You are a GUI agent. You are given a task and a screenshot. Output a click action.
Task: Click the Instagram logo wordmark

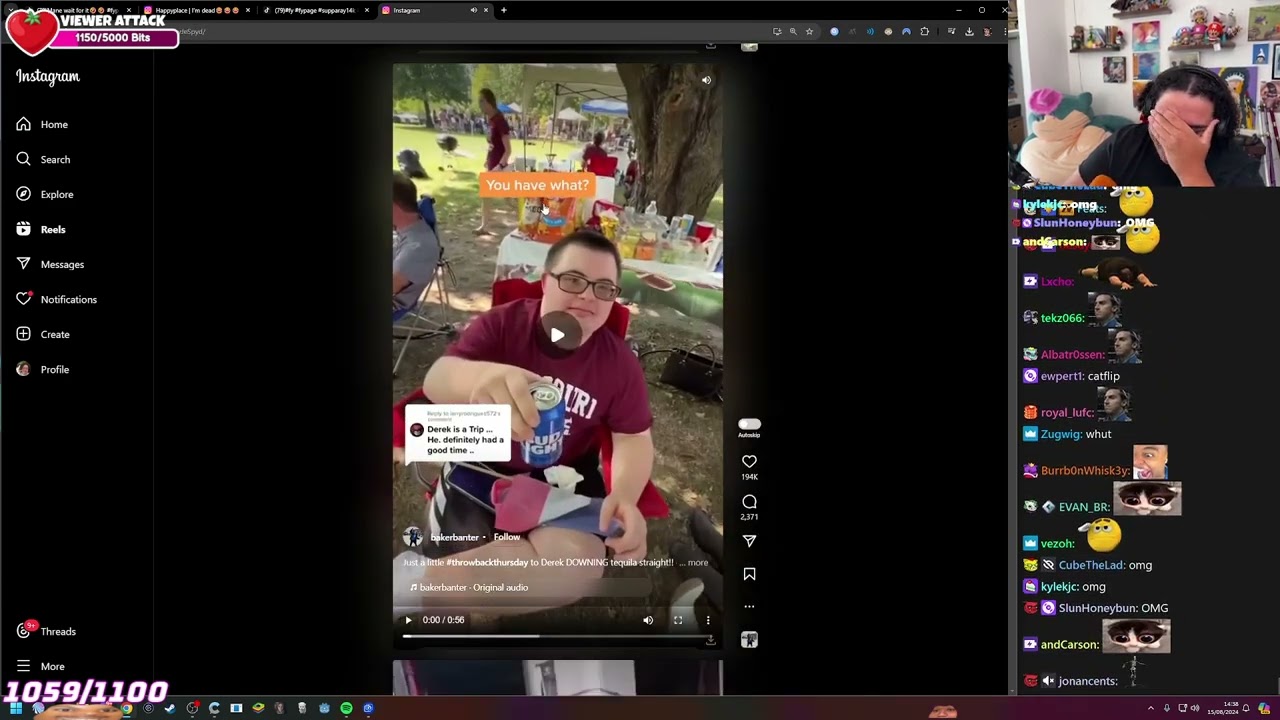pyautogui.click(x=47, y=77)
